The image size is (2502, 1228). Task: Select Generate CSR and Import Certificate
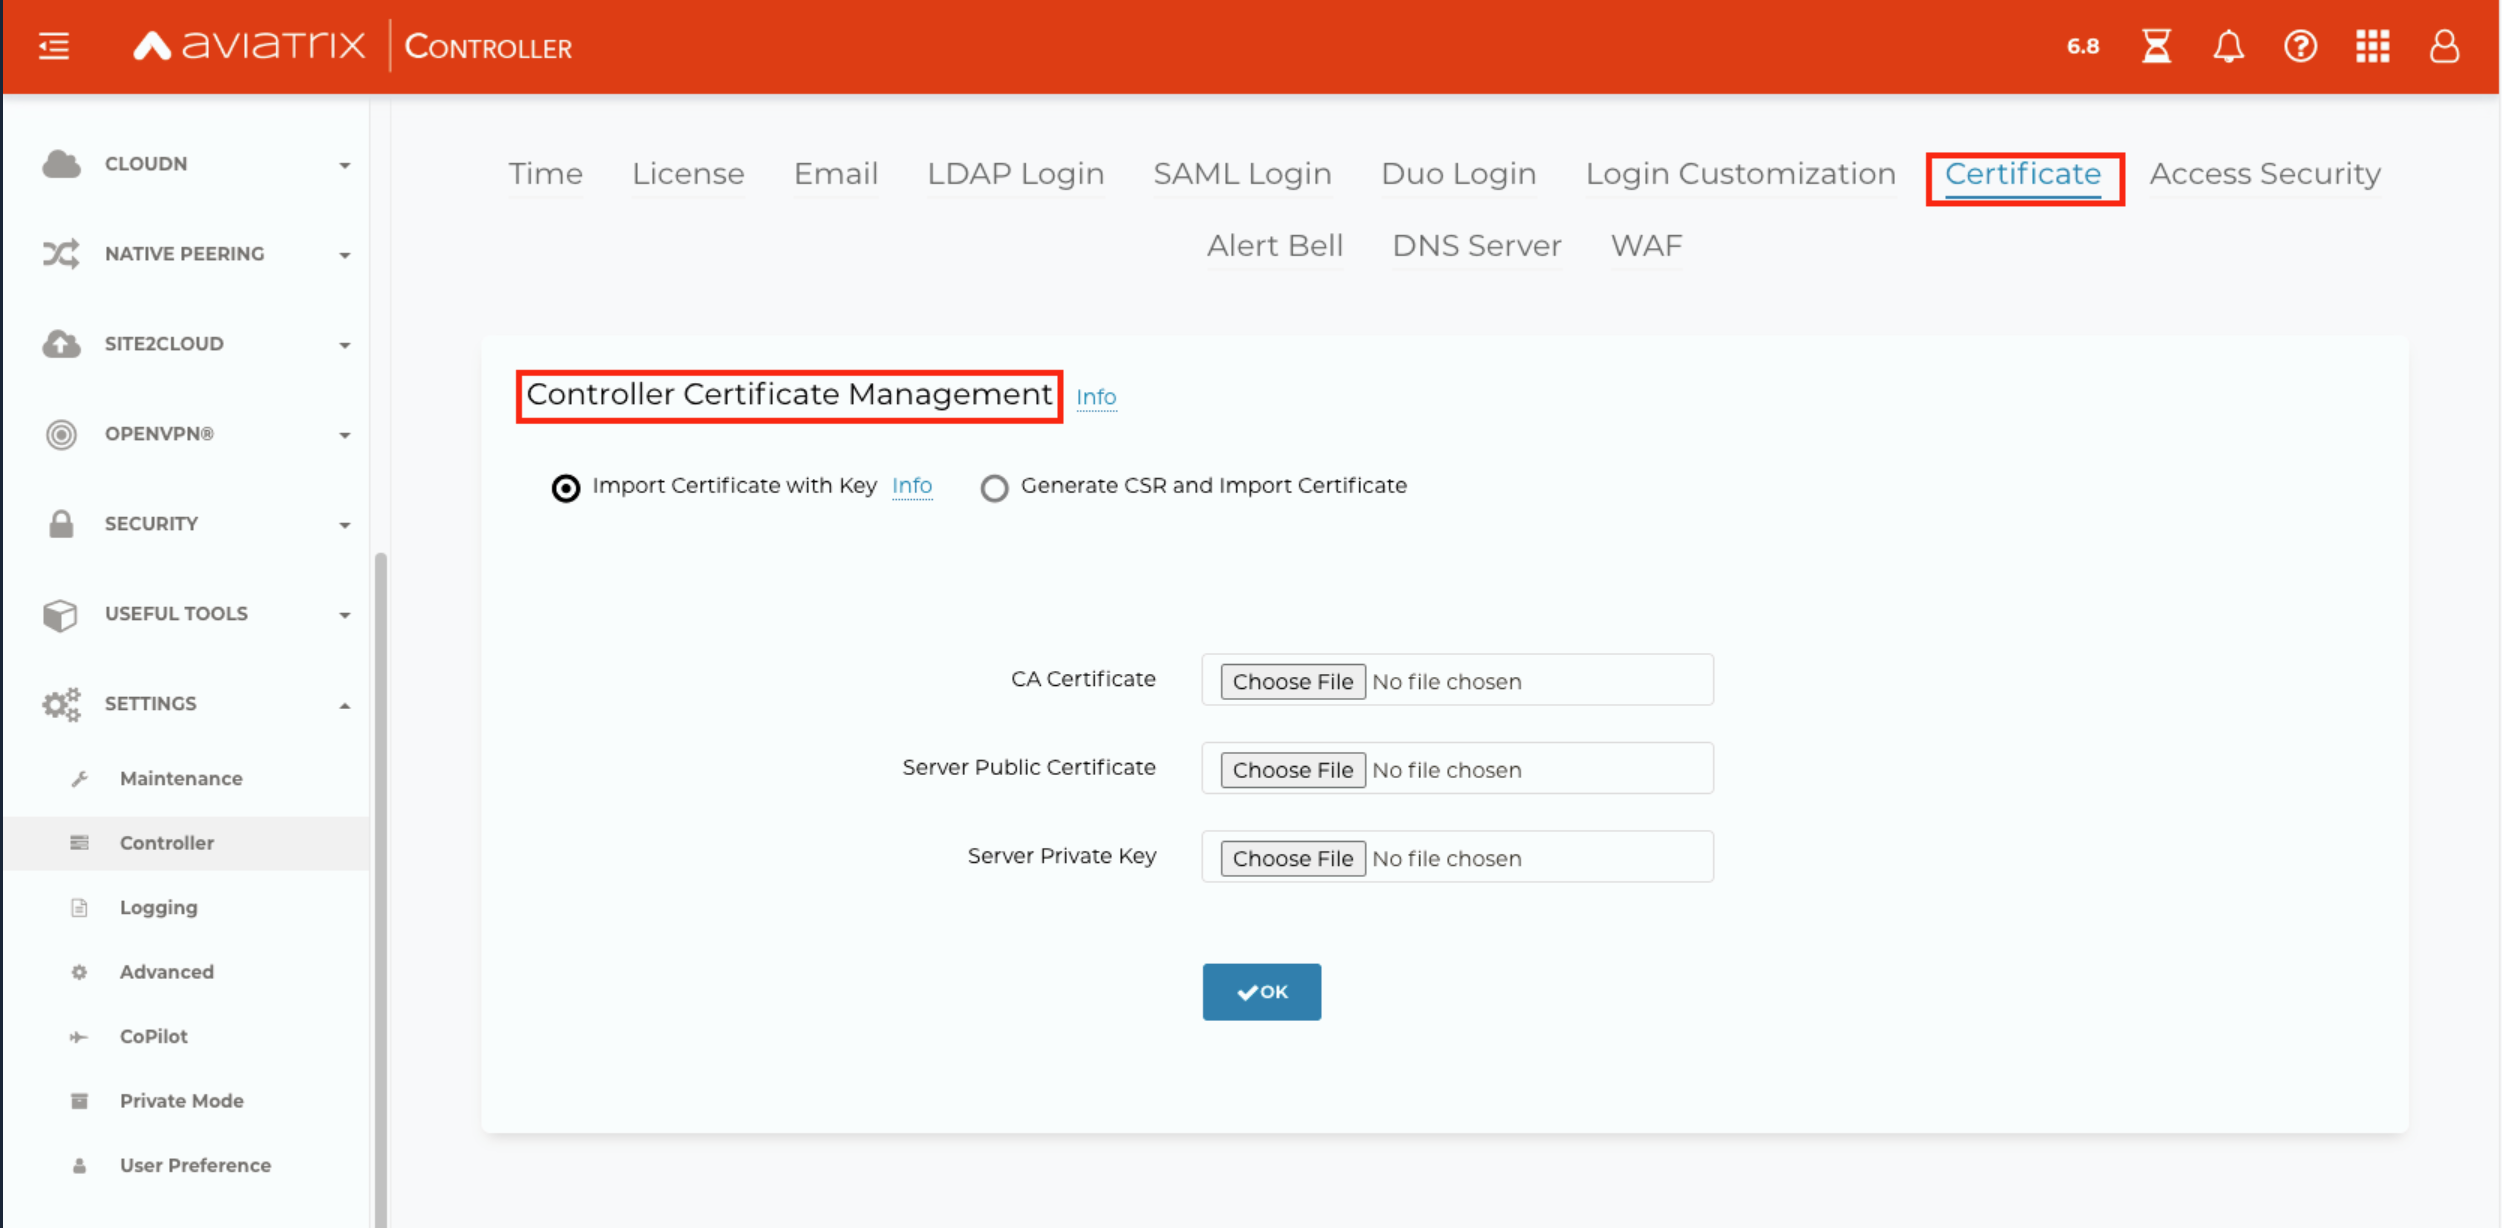click(x=994, y=488)
